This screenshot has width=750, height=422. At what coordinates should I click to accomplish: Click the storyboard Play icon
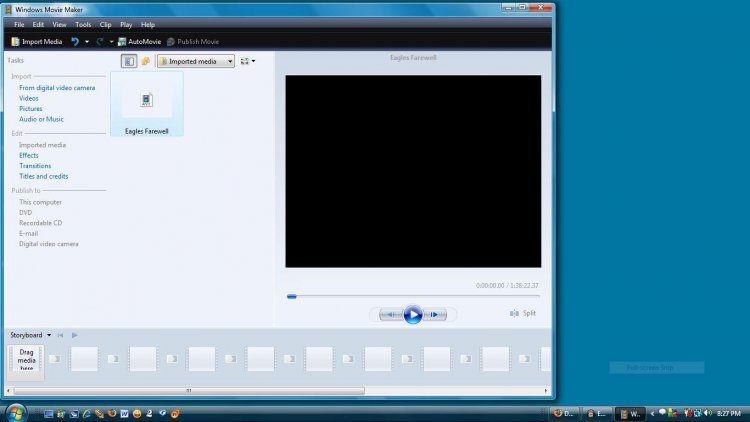[75, 335]
